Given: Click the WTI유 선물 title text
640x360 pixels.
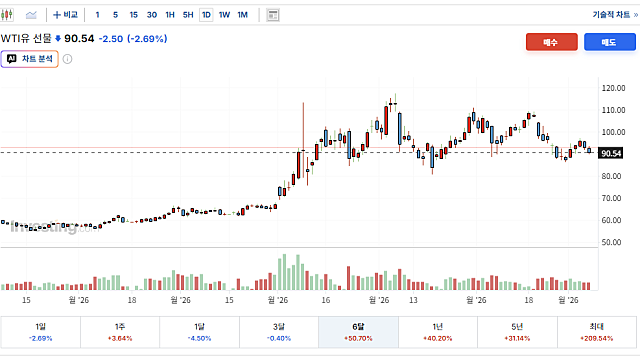Looking at the screenshot, I should (26, 39).
